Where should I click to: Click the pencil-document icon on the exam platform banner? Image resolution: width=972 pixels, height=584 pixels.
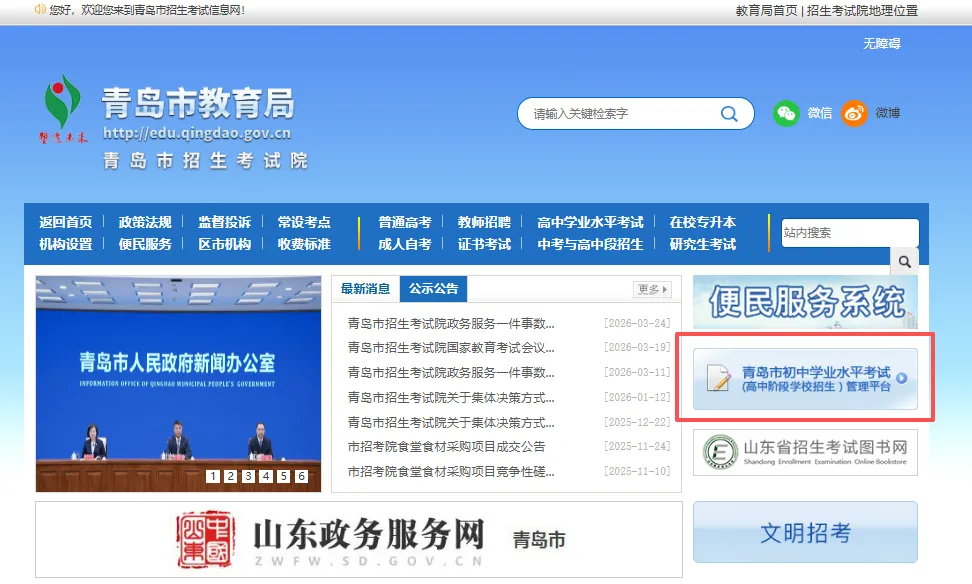pos(719,377)
